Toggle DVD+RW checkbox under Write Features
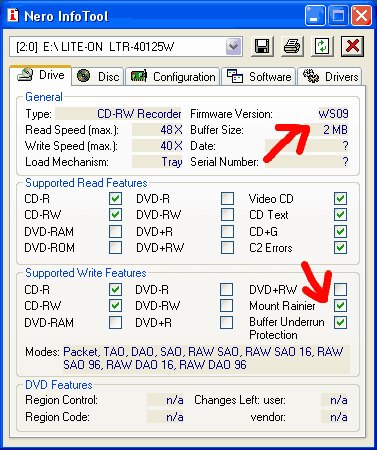The height and width of the screenshot is (450, 377). (340, 289)
